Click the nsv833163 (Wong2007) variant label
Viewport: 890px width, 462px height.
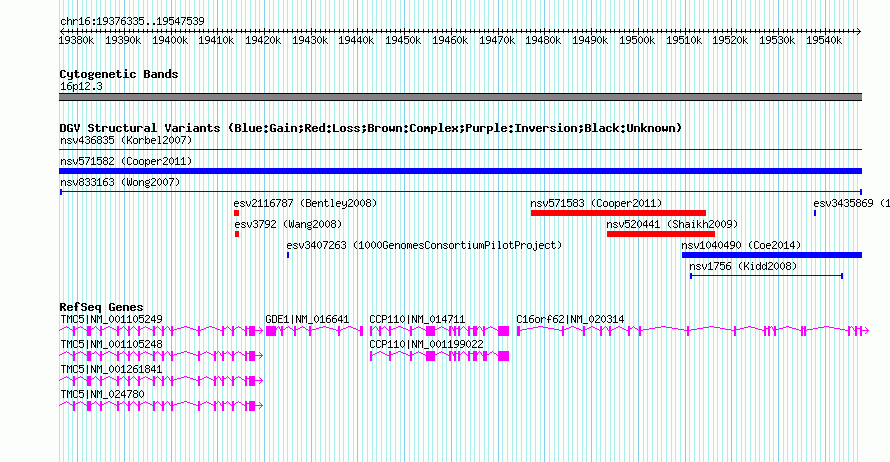click(120, 182)
